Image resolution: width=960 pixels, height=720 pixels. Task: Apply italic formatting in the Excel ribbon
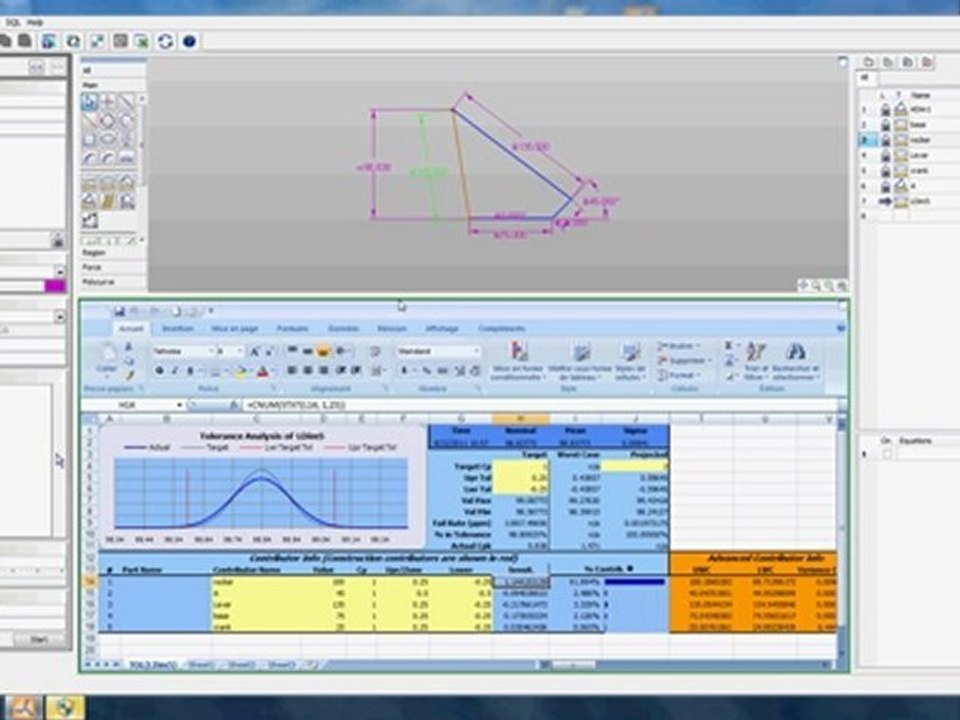pyautogui.click(x=174, y=370)
